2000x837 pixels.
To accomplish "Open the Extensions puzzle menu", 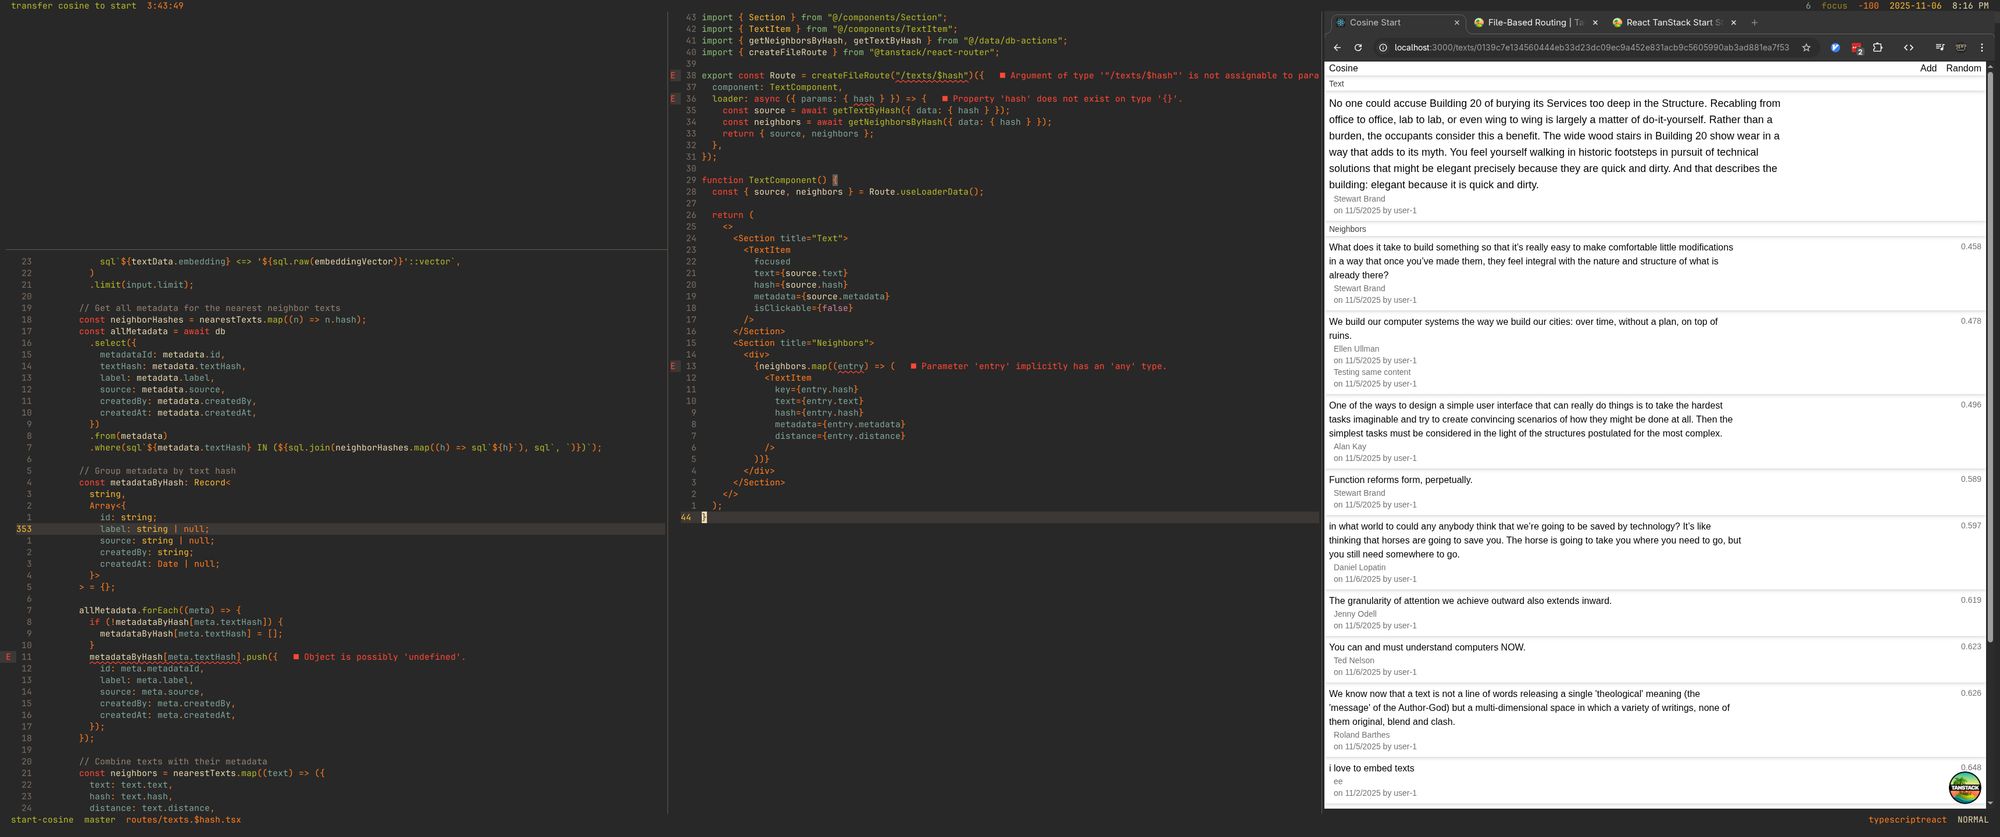I will point(1878,47).
